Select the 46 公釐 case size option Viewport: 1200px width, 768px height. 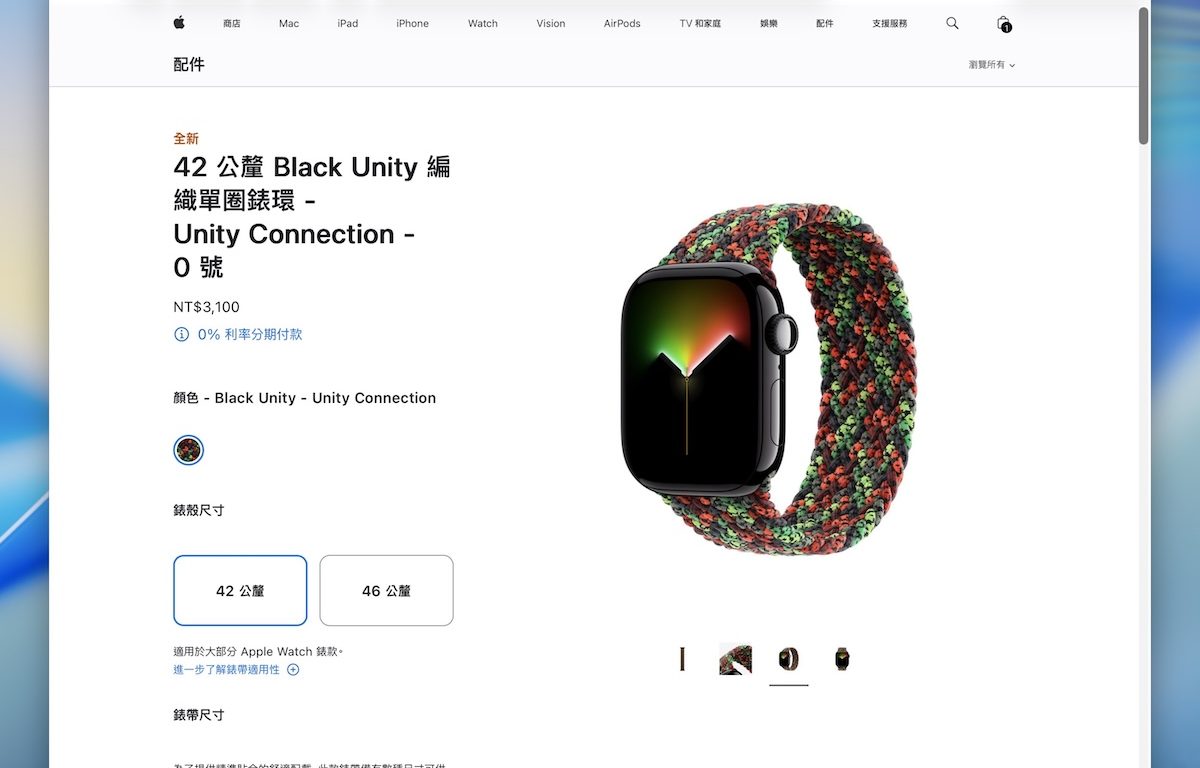[x=386, y=591]
